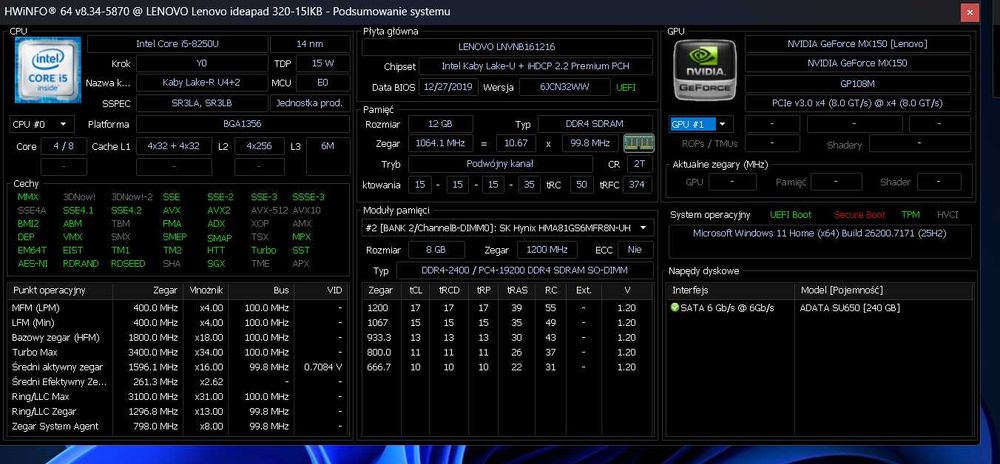This screenshot has height=464, width=1000.
Task: Select the ADATA SU650 [240 GB] drive
Action: 849,308
